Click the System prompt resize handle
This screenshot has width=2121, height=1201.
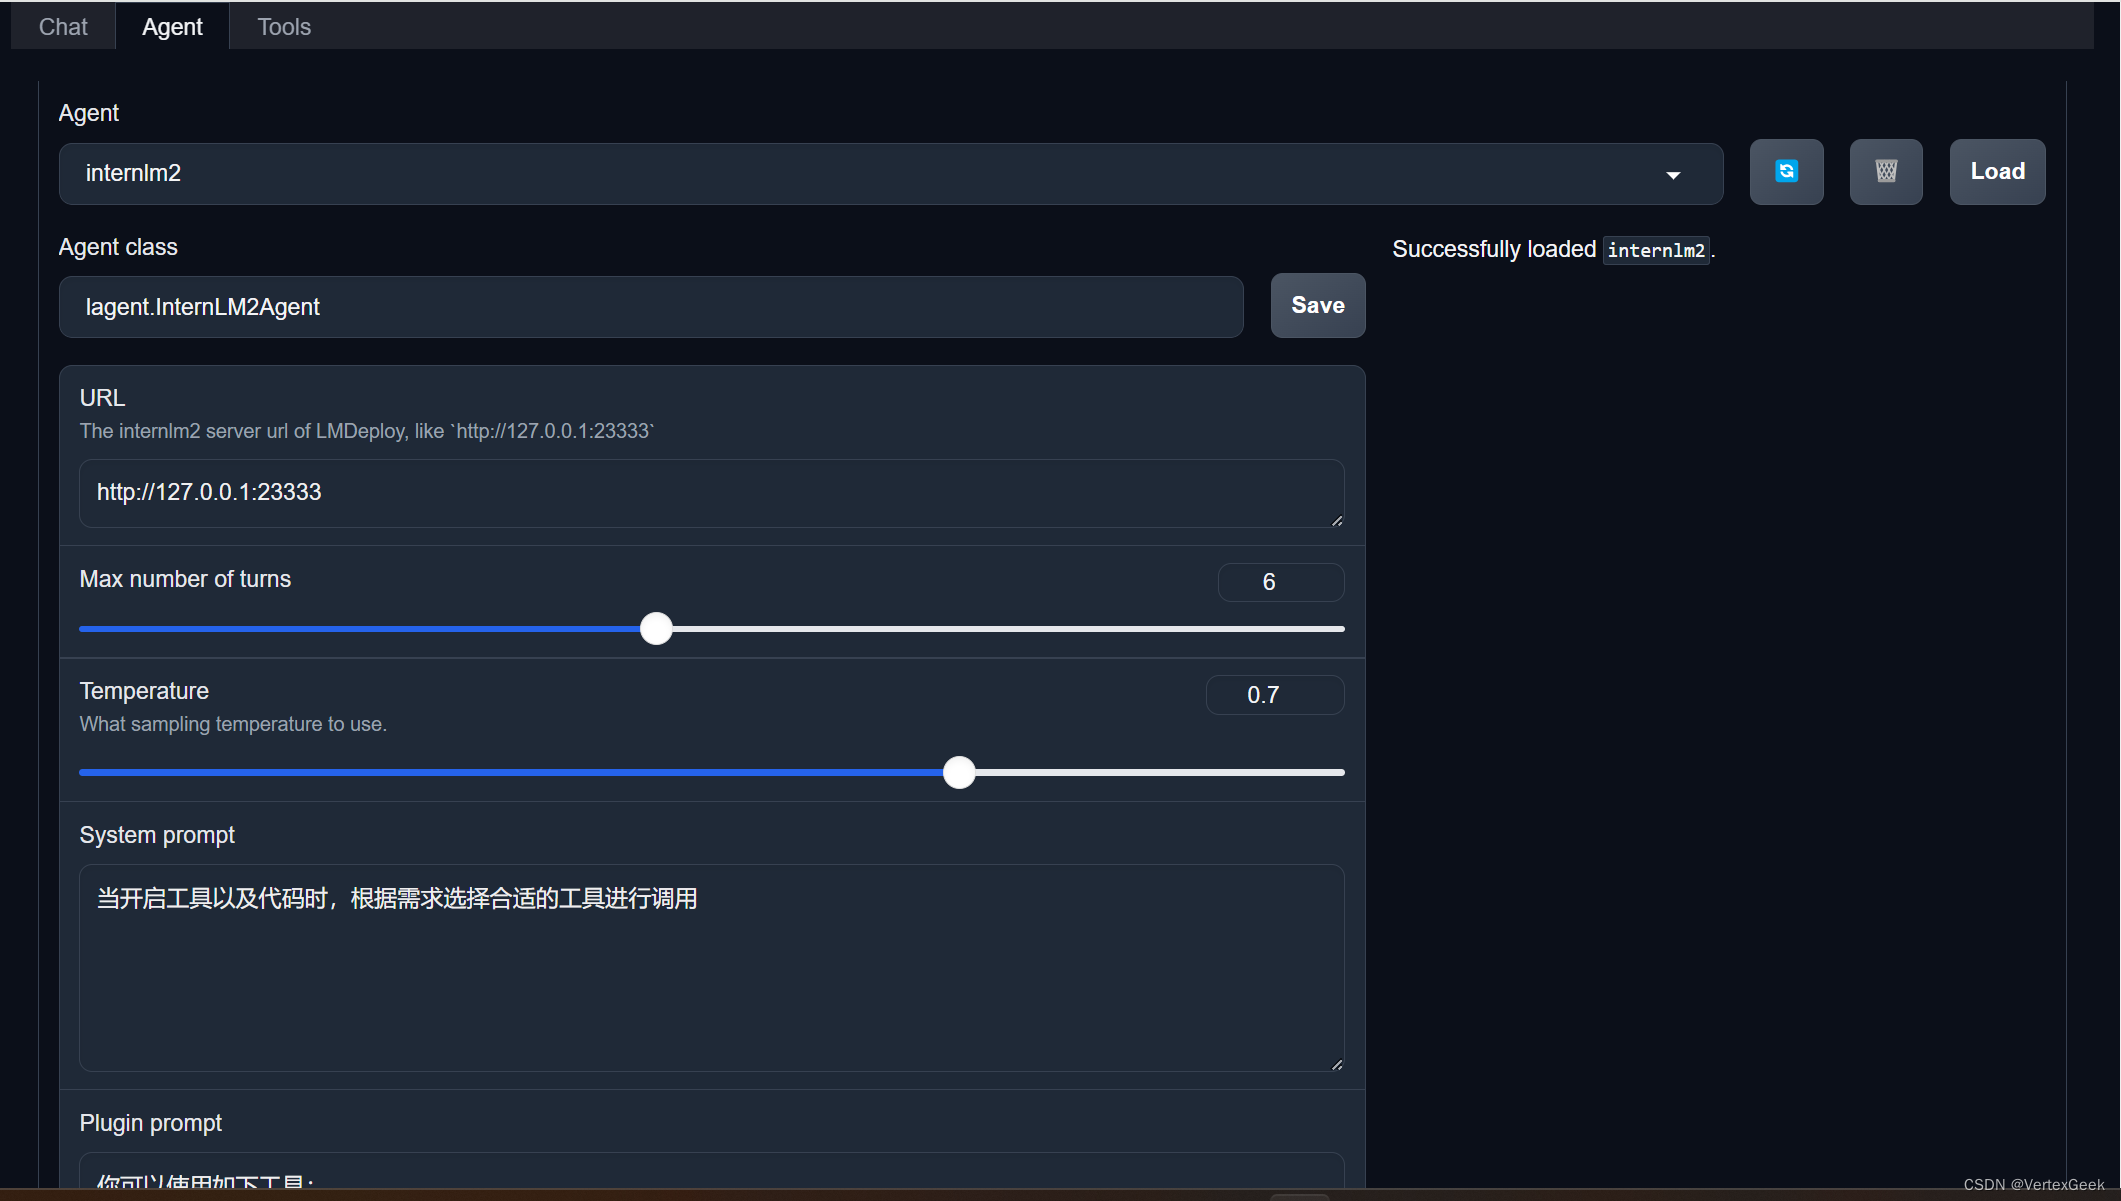pos(1337,1064)
